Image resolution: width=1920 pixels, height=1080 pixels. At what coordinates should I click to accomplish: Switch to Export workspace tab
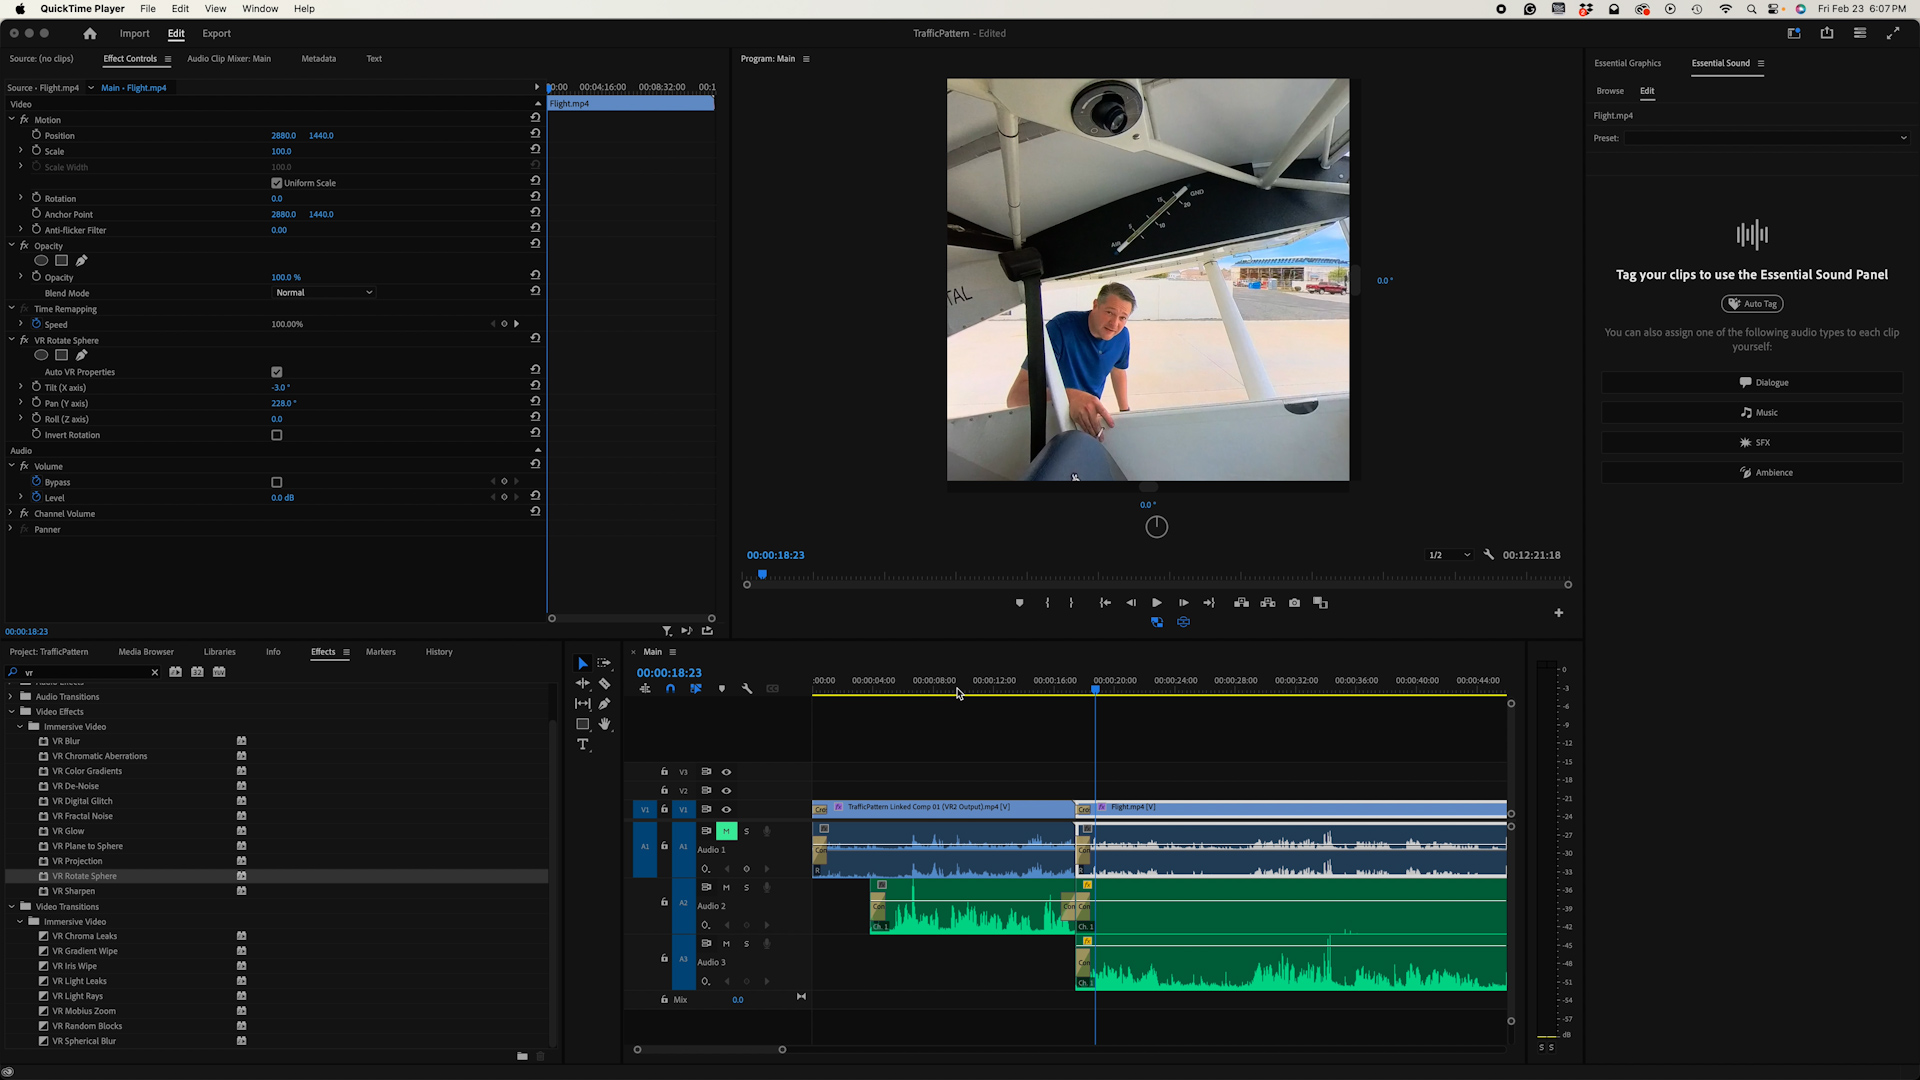(x=217, y=33)
